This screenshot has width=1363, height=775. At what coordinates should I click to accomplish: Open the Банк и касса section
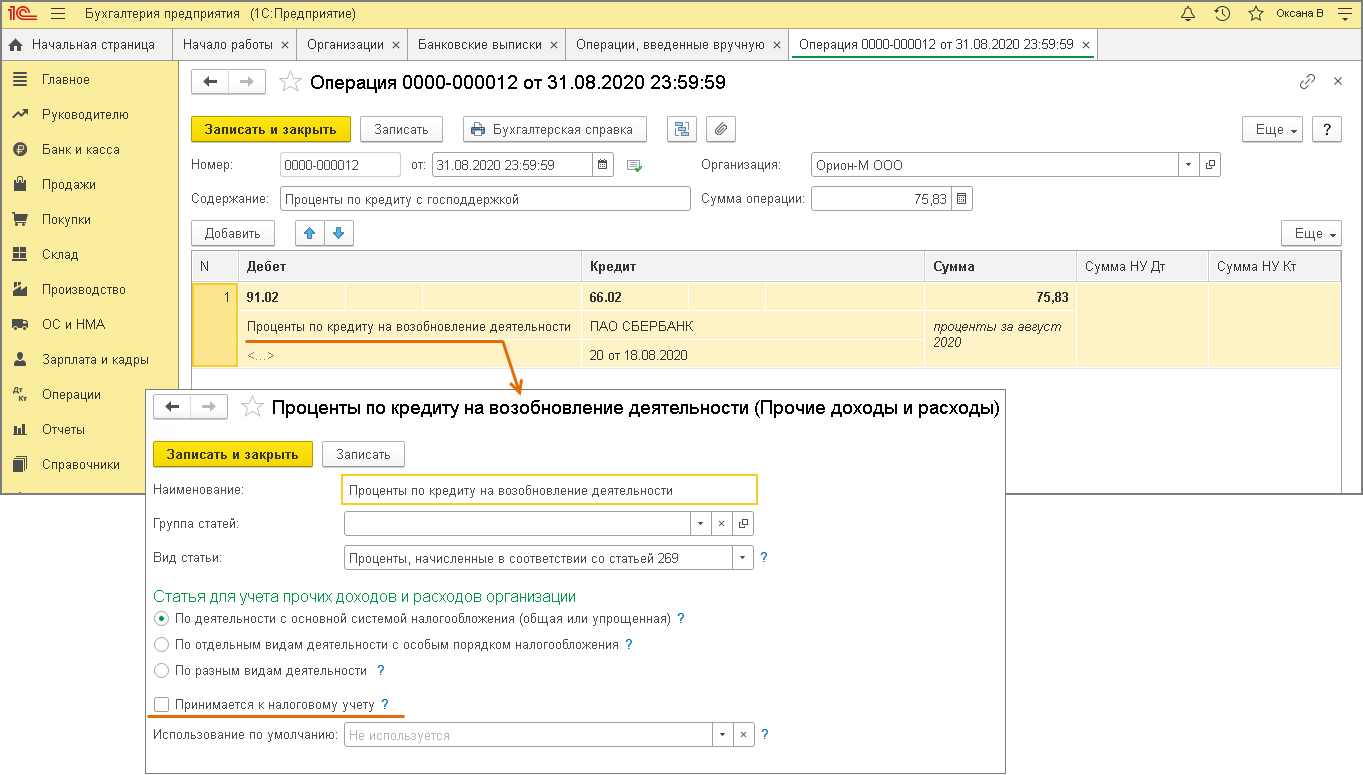click(x=81, y=150)
